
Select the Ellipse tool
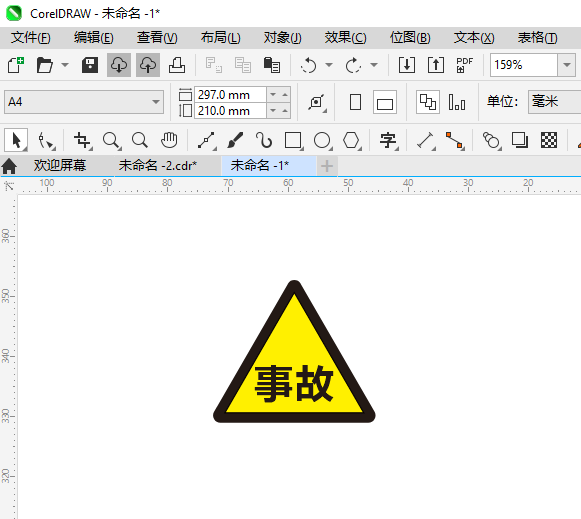point(322,140)
